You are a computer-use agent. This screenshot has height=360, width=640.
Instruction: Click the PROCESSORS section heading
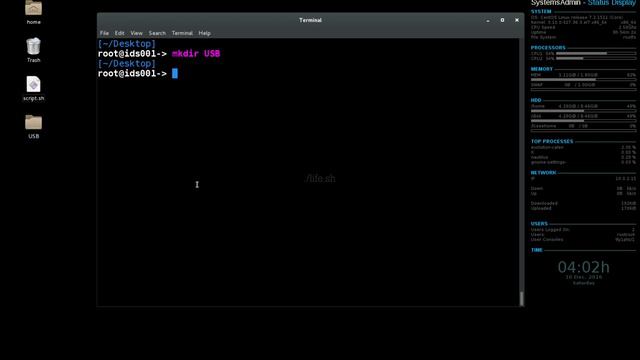548,48
